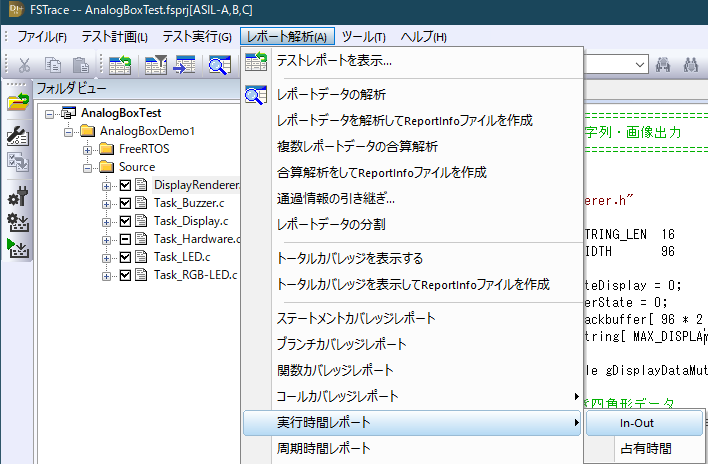The width and height of the screenshot is (708, 464).
Task: Uncheck the DisplayRenderer file checkbox
Action: pyautogui.click(x=126, y=185)
